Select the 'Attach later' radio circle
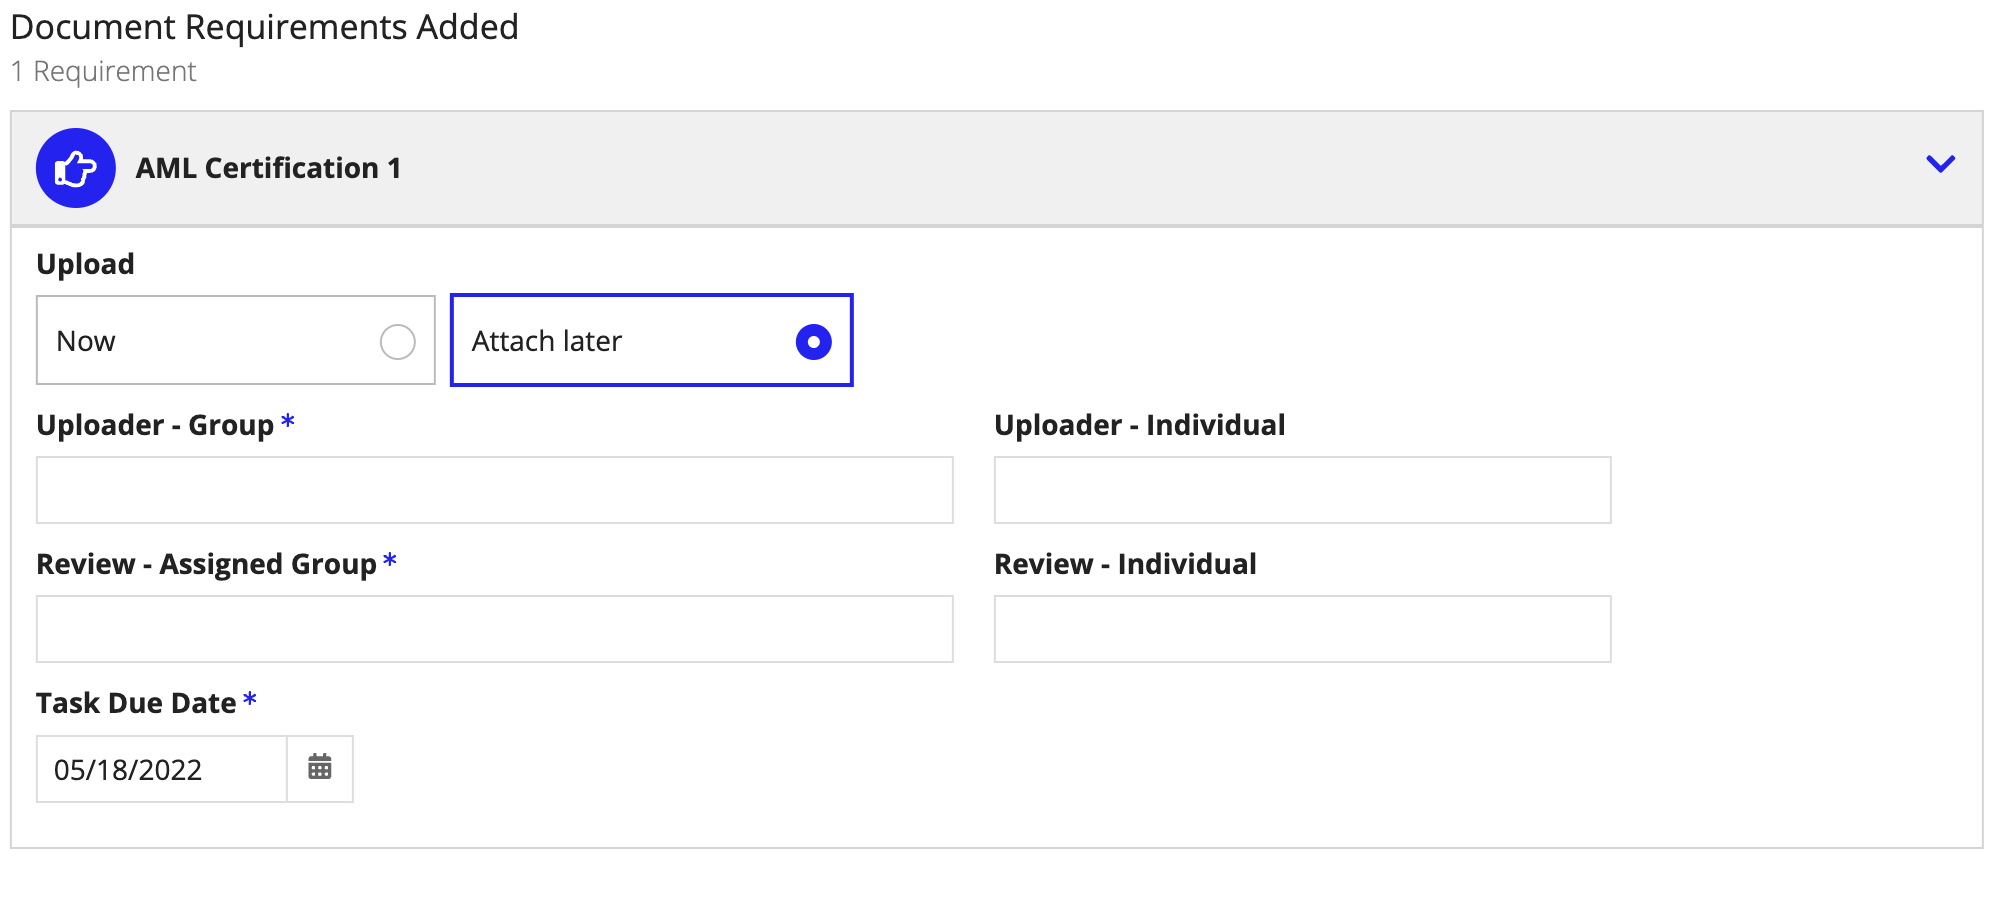Image resolution: width=2012 pixels, height=898 pixels. pyautogui.click(x=813, y=342)
